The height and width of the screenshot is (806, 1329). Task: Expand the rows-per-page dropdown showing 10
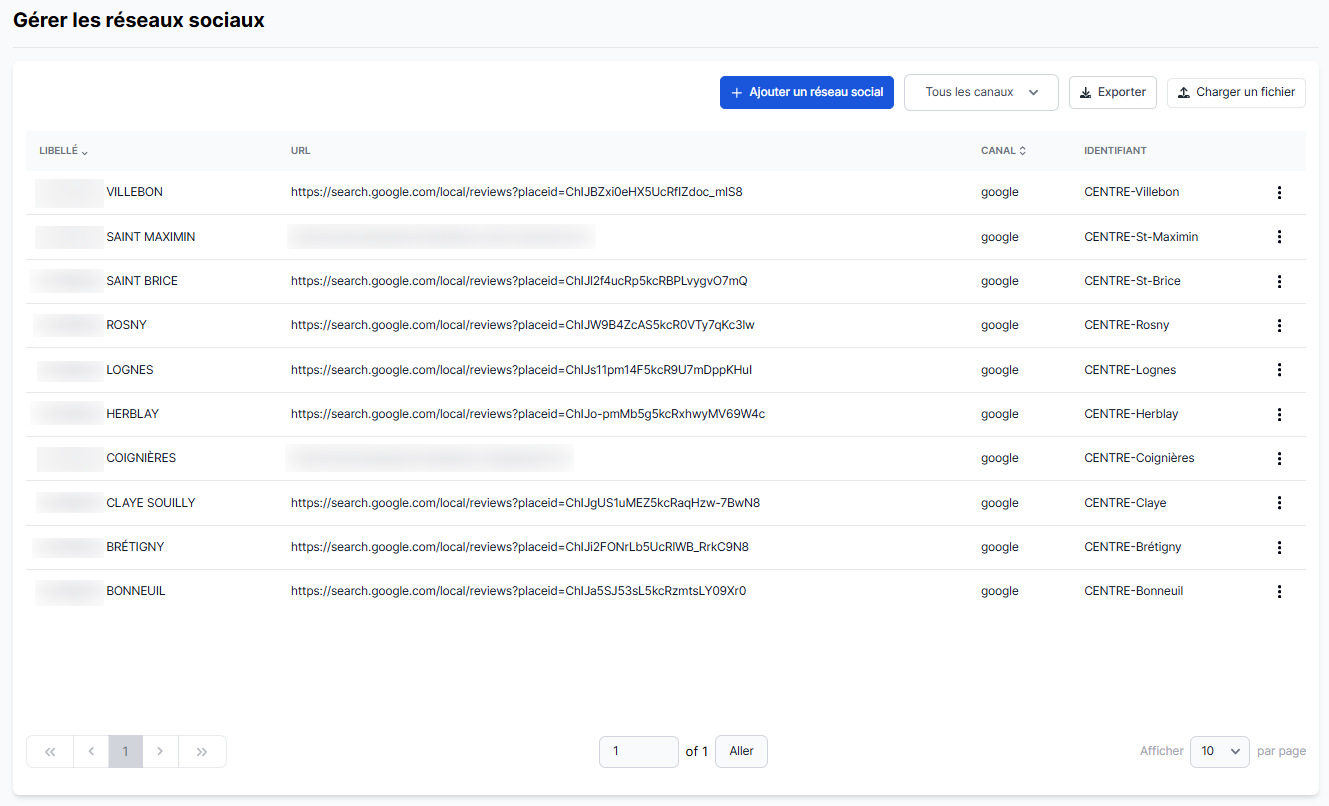click(x=1219, y=752)
